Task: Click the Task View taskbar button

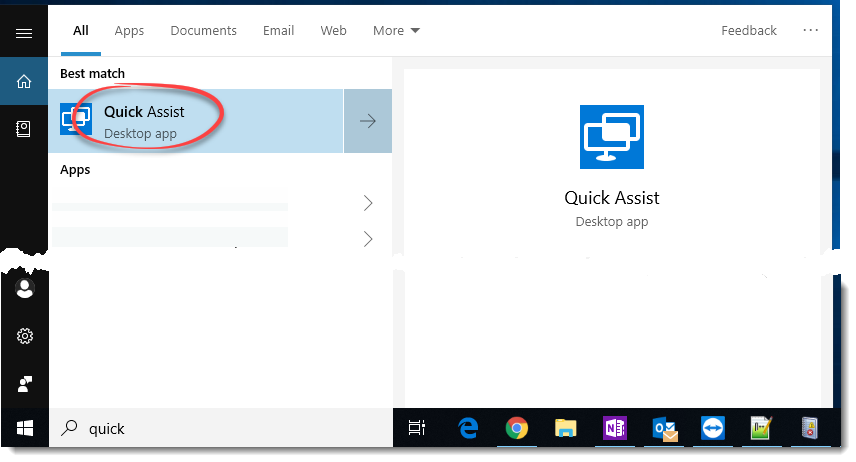Action: [x=418, y=428]
